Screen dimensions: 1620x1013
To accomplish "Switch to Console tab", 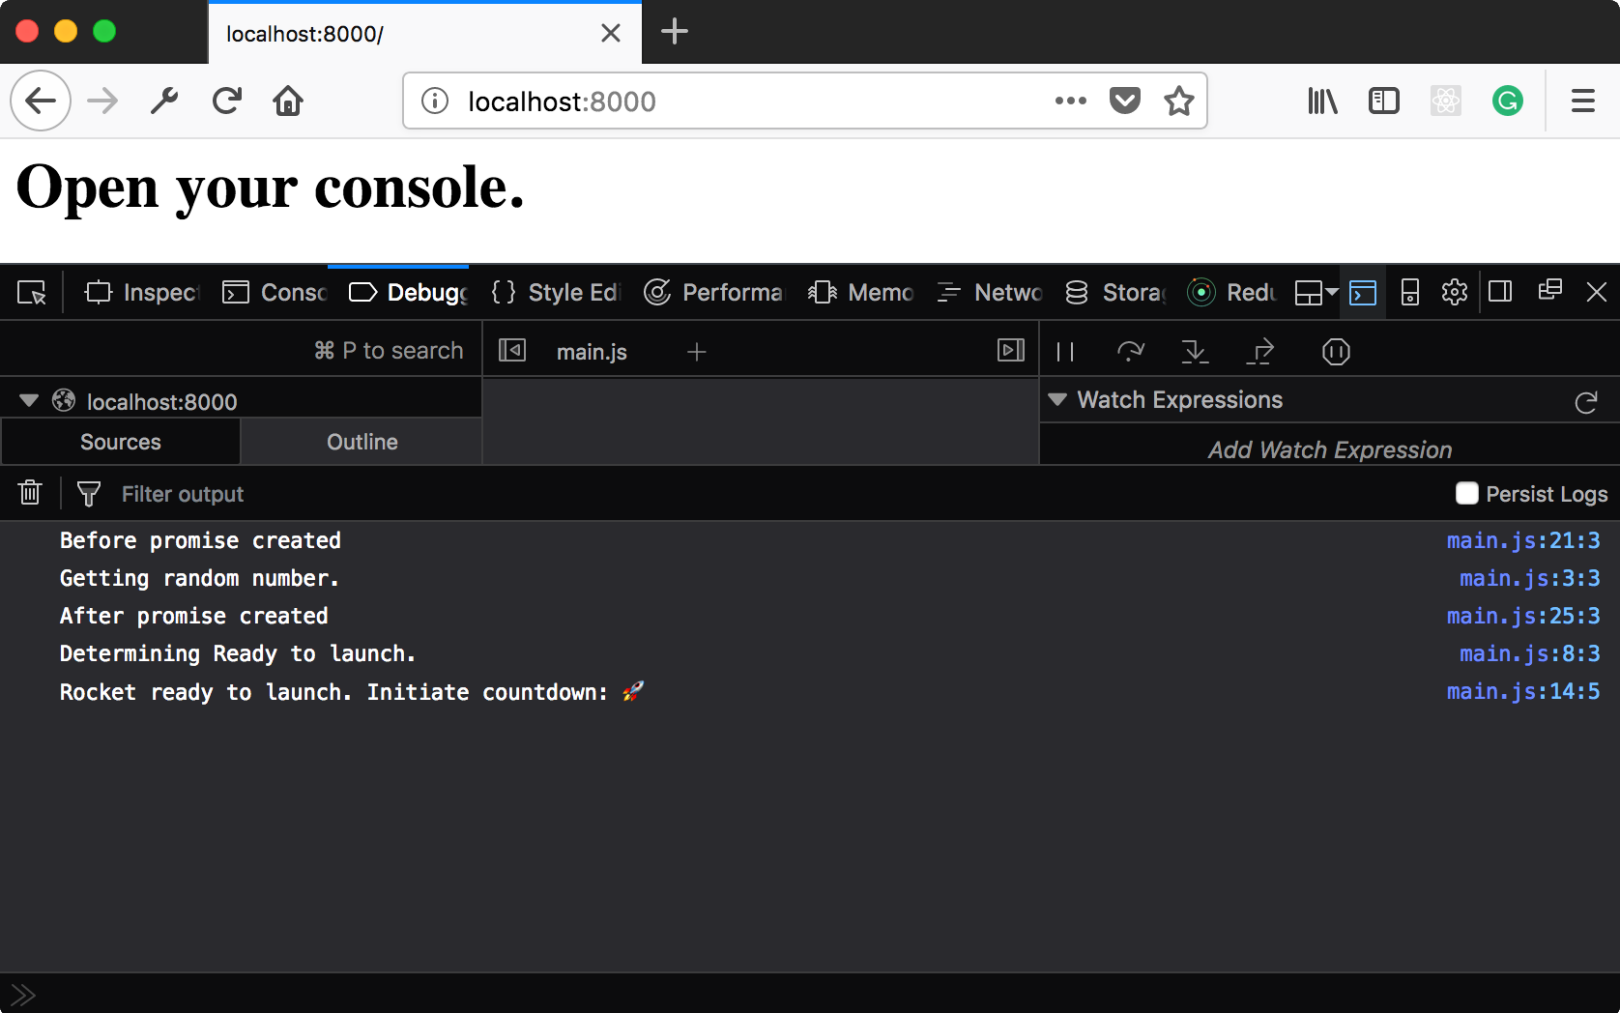I will click(x=275, y=293).
